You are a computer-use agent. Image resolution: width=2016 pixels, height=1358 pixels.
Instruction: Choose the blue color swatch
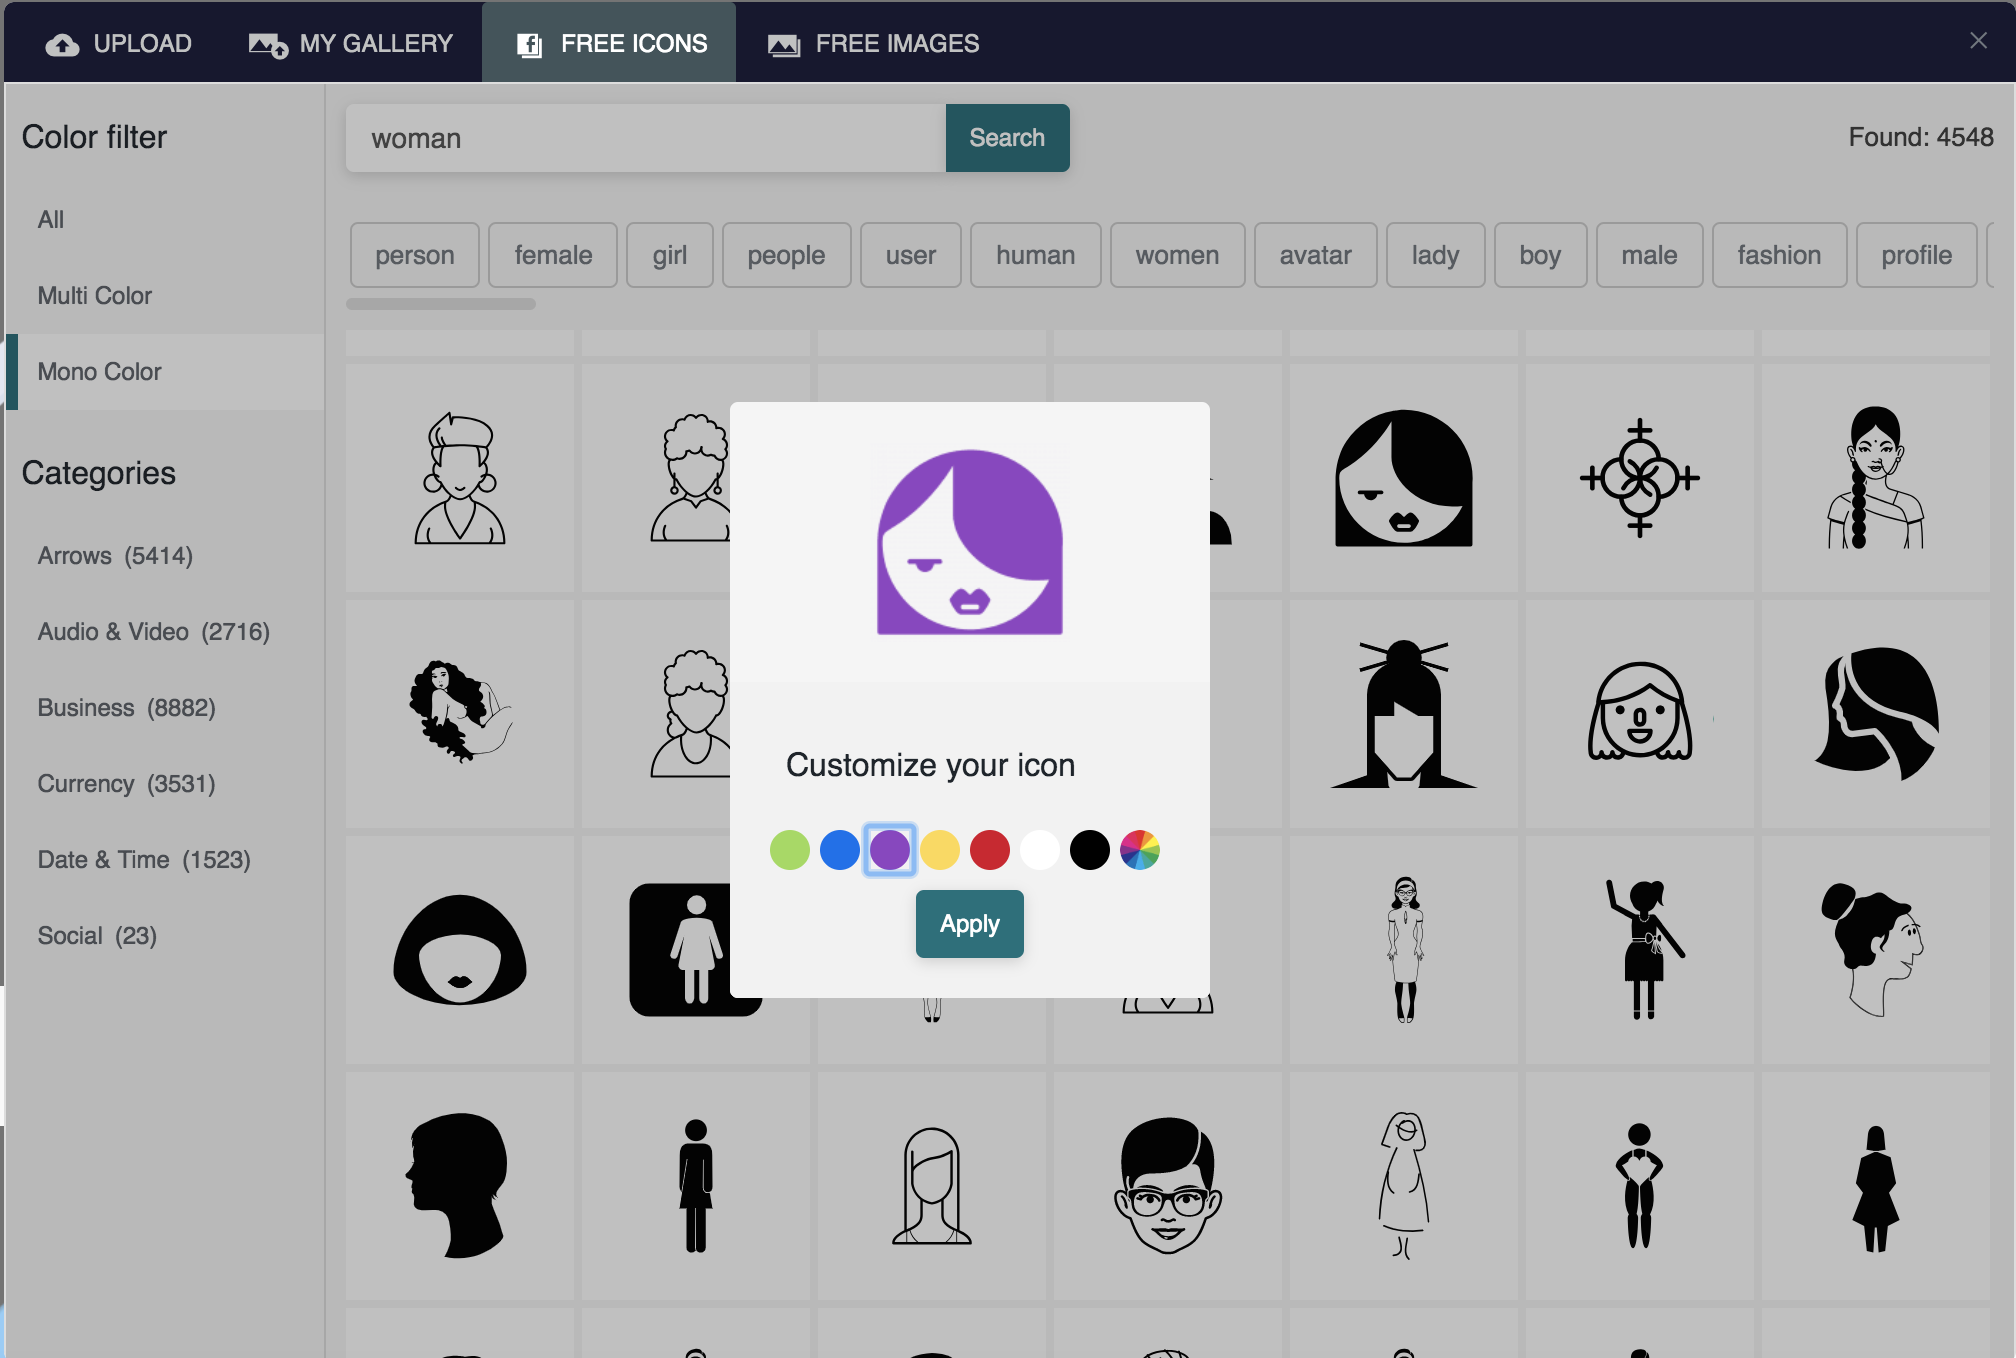click(840, 850)
